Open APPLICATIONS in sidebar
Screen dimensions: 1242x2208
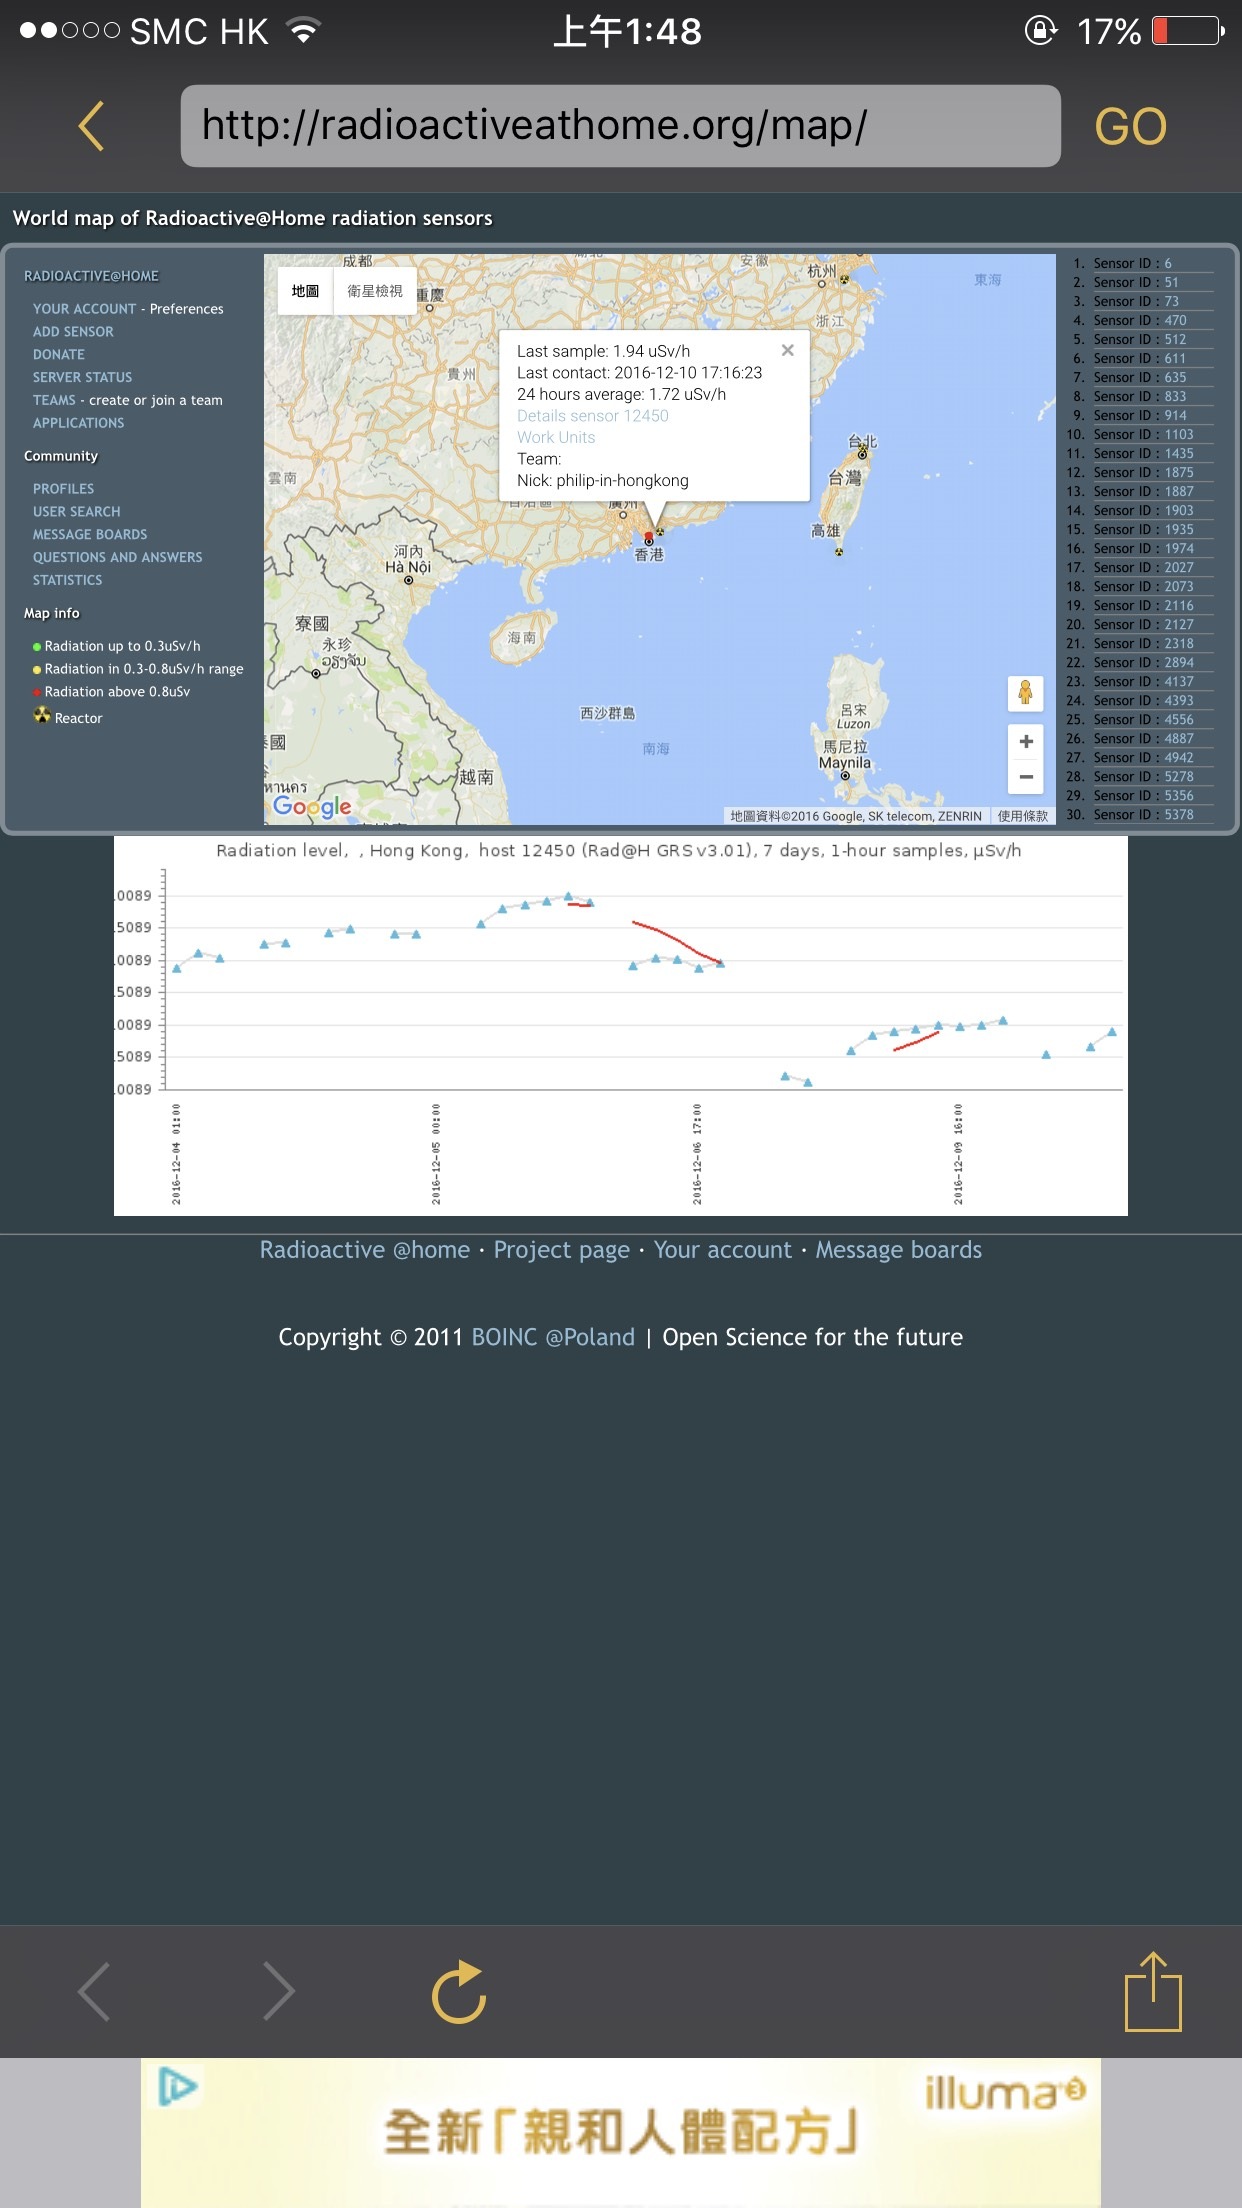click(79, 423)
